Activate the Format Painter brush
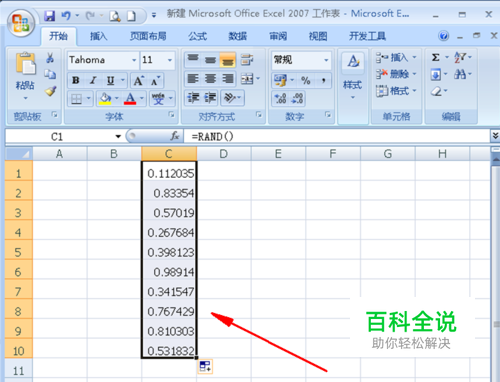The height and width of the screenshot is (382, 500). pyautogui.click(x=50, y=91)
